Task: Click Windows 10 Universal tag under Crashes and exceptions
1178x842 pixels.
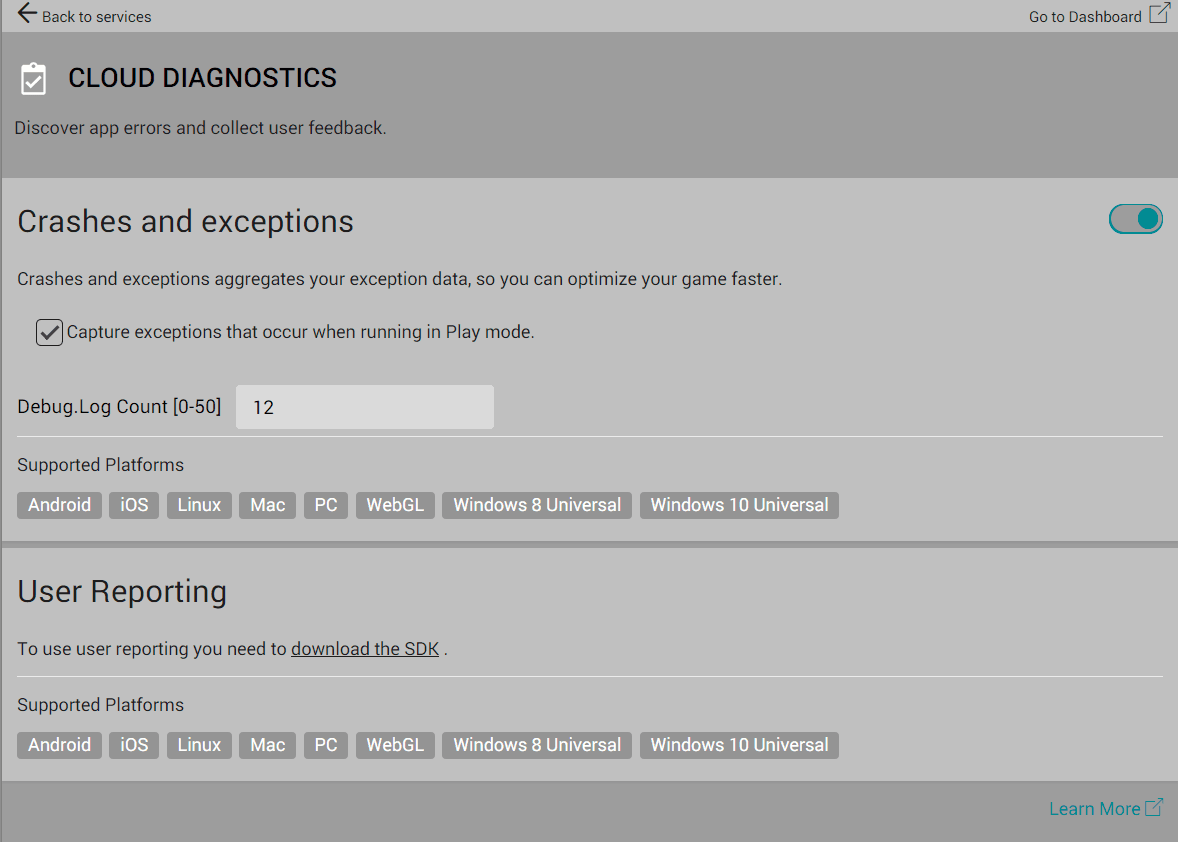Action: (x=739, y=505)
